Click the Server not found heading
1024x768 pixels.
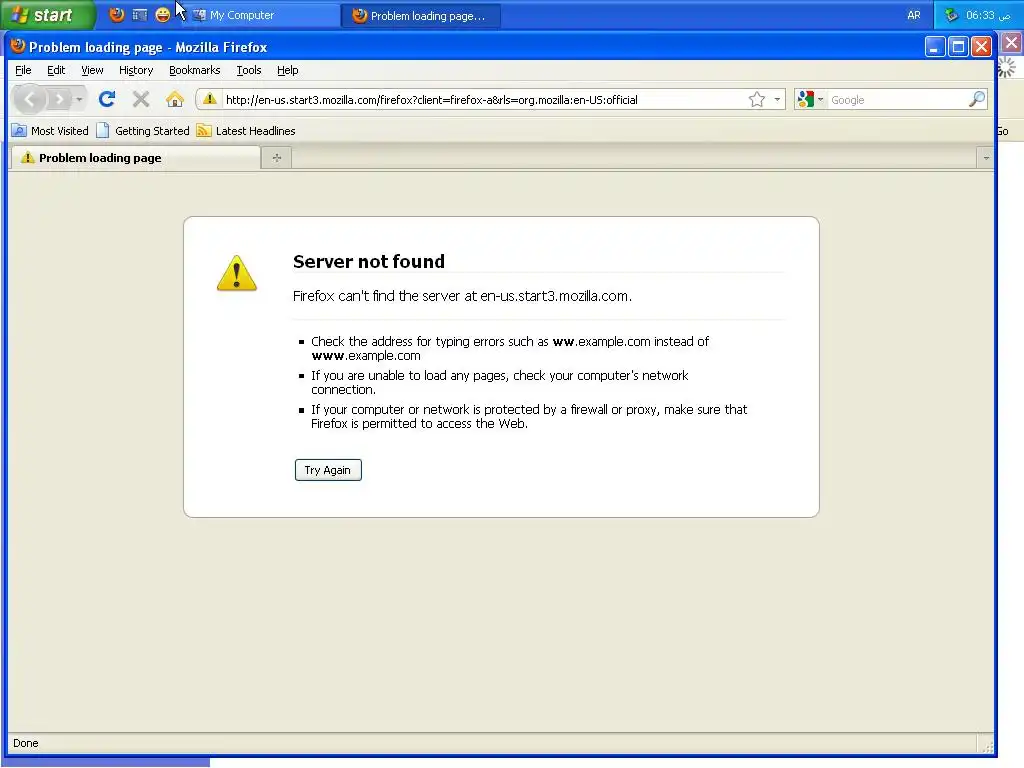tap(368, 261)
